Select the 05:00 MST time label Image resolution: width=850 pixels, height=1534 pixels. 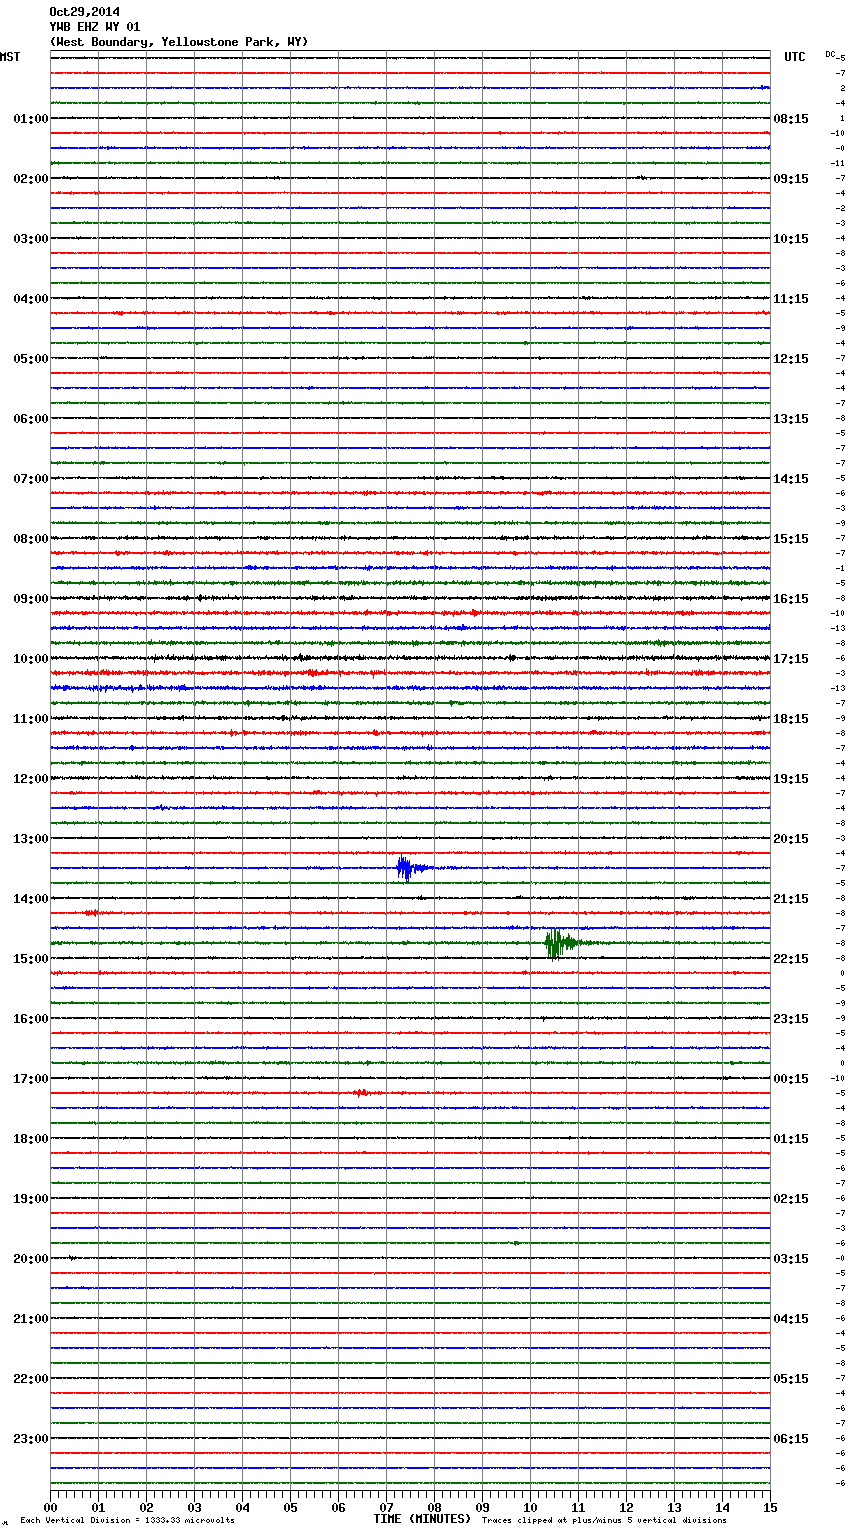click(x=31, y=359)
